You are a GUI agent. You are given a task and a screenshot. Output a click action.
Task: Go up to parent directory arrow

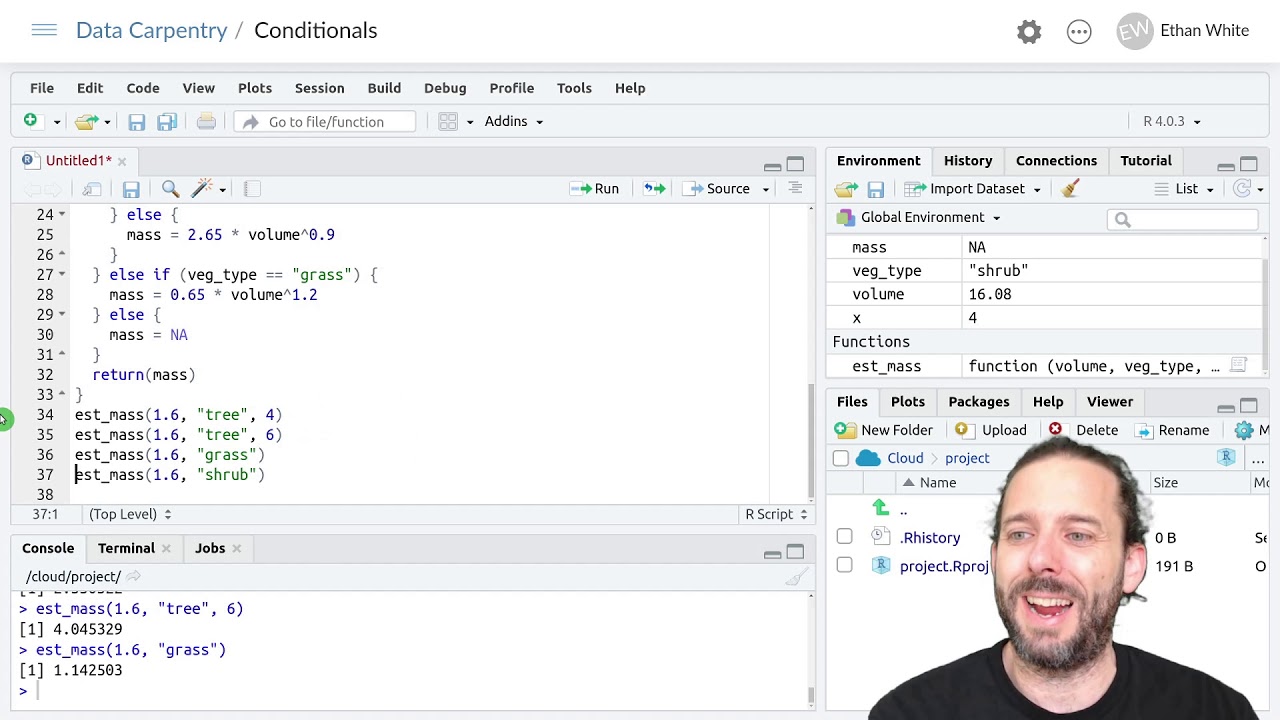point(880,509)
